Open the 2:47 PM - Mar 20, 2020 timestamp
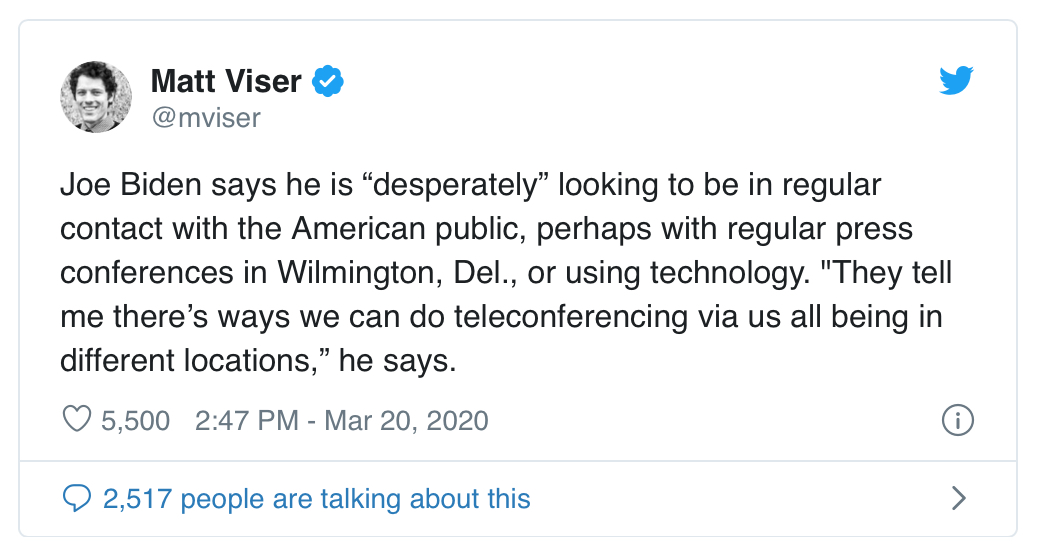Viewport: 1038px width, 558px height. click(x=342, y=421)
